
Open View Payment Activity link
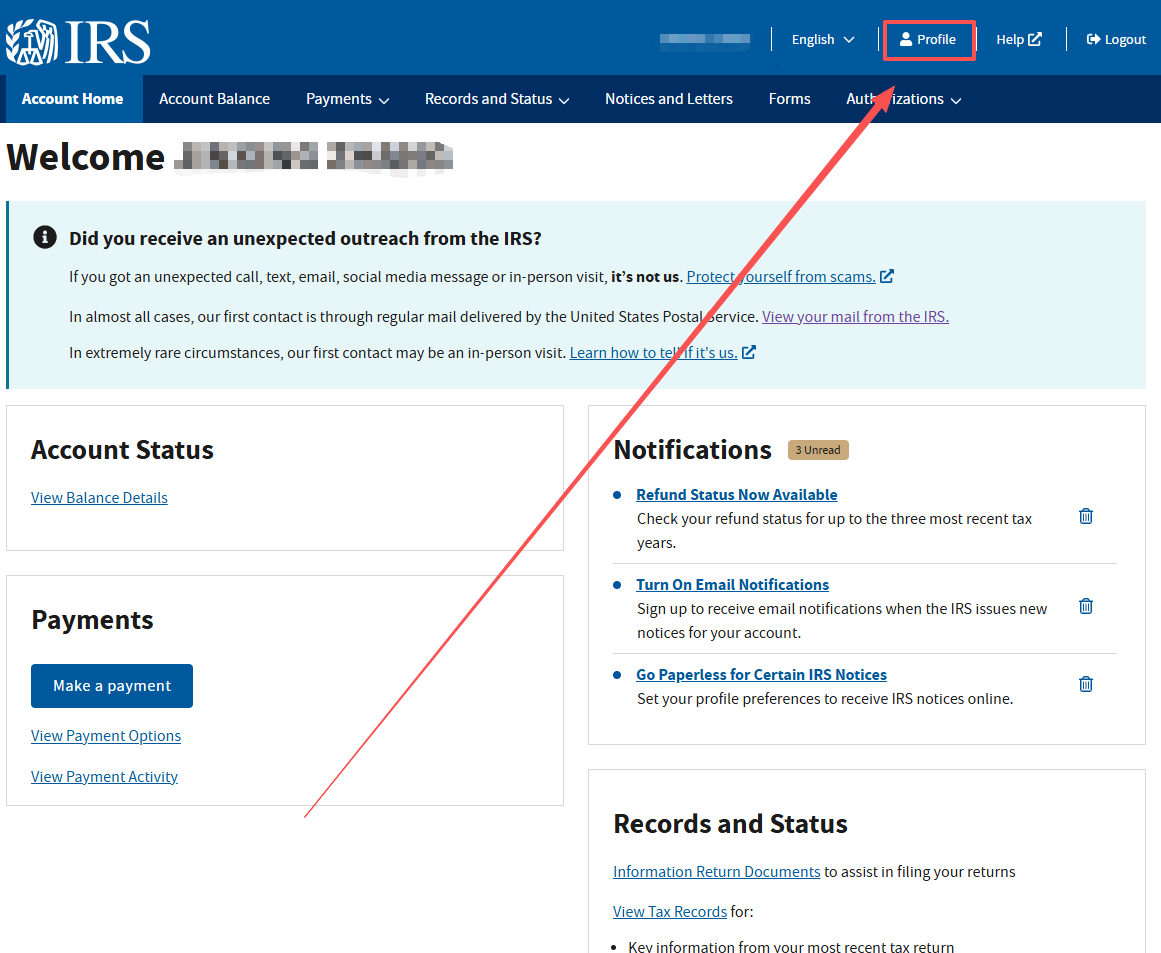(104, 777)
